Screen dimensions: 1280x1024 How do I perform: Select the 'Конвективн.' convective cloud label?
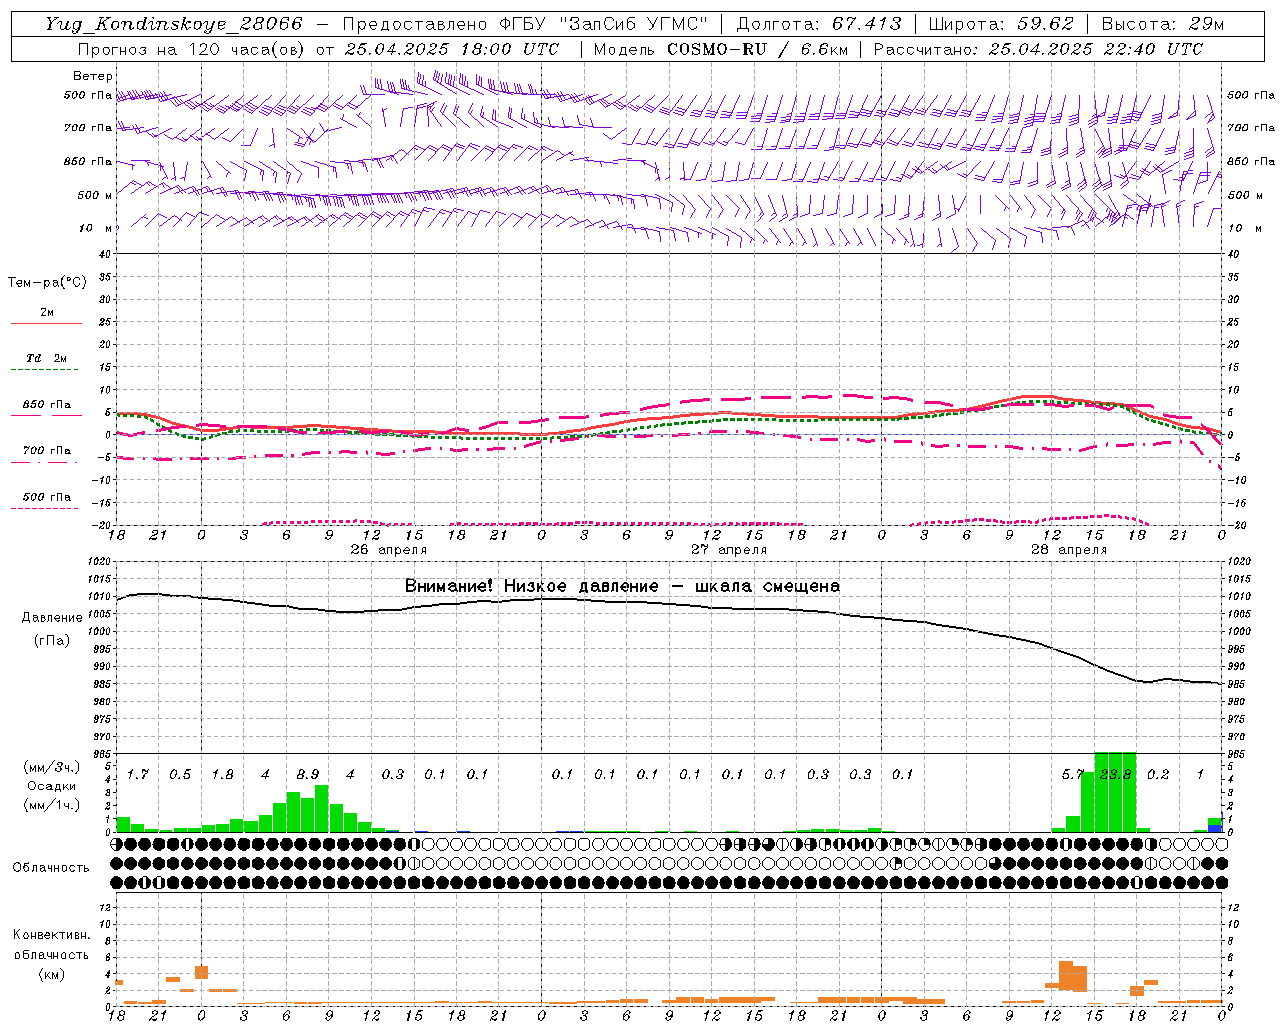51,935
